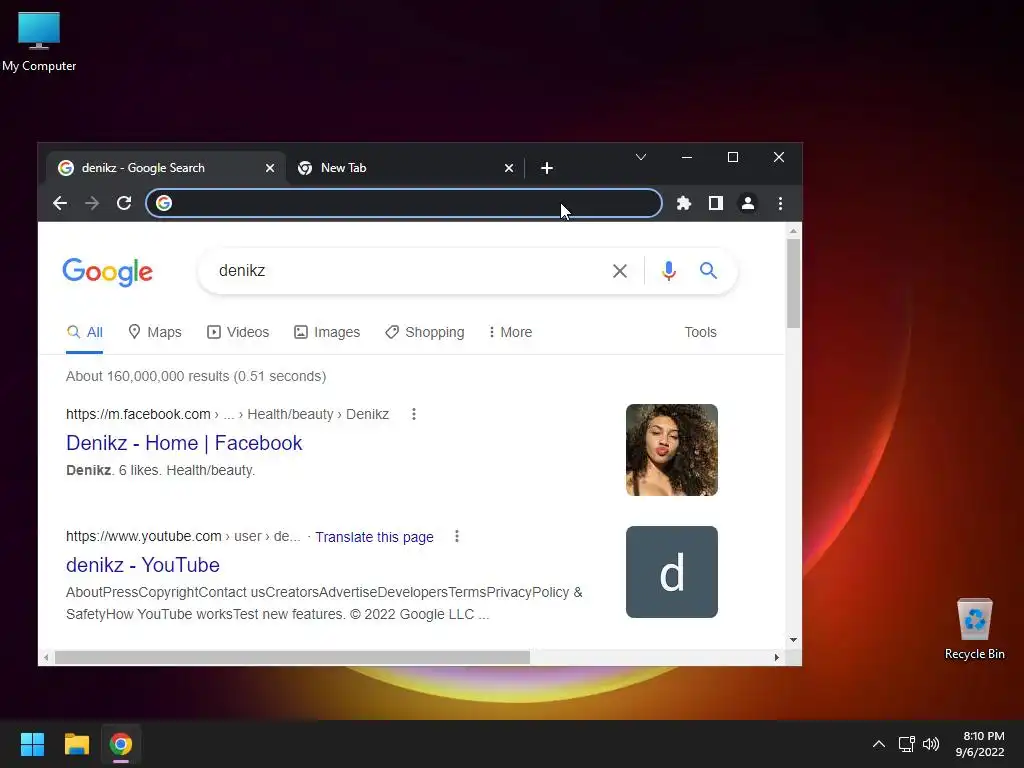1024x768 pixels.
Task: Open the volume speaker icon in tray
Action: (931, 744)
